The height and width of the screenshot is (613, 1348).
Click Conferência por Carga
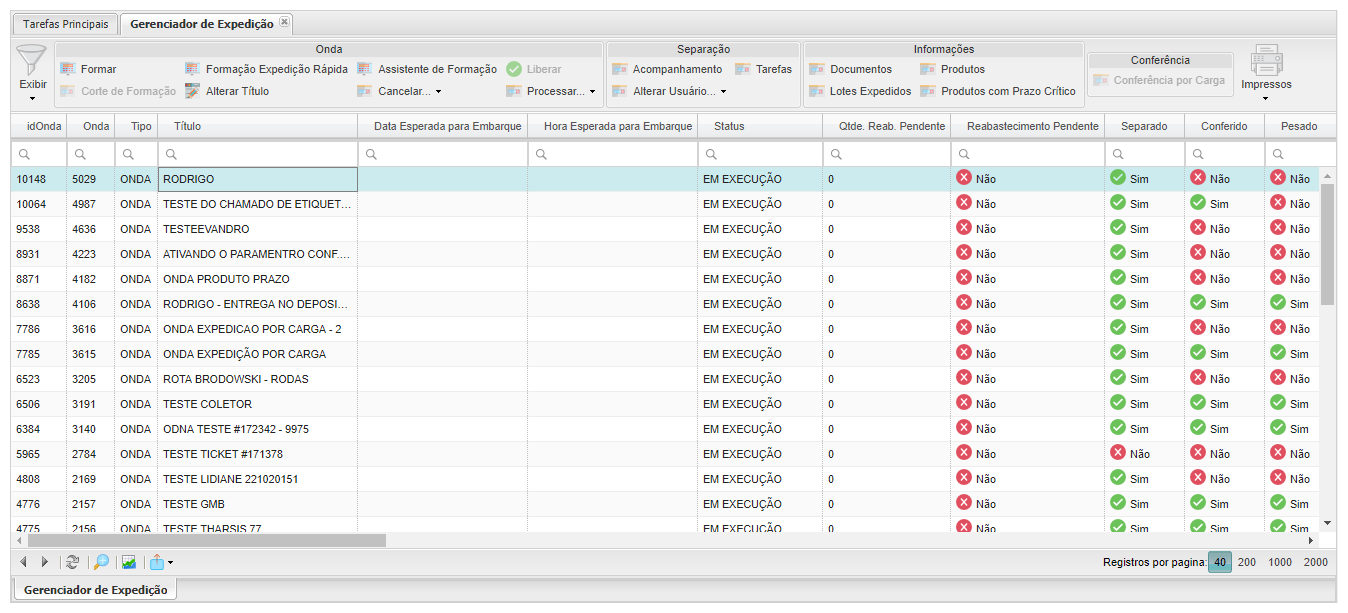[x=1159, y=80]
